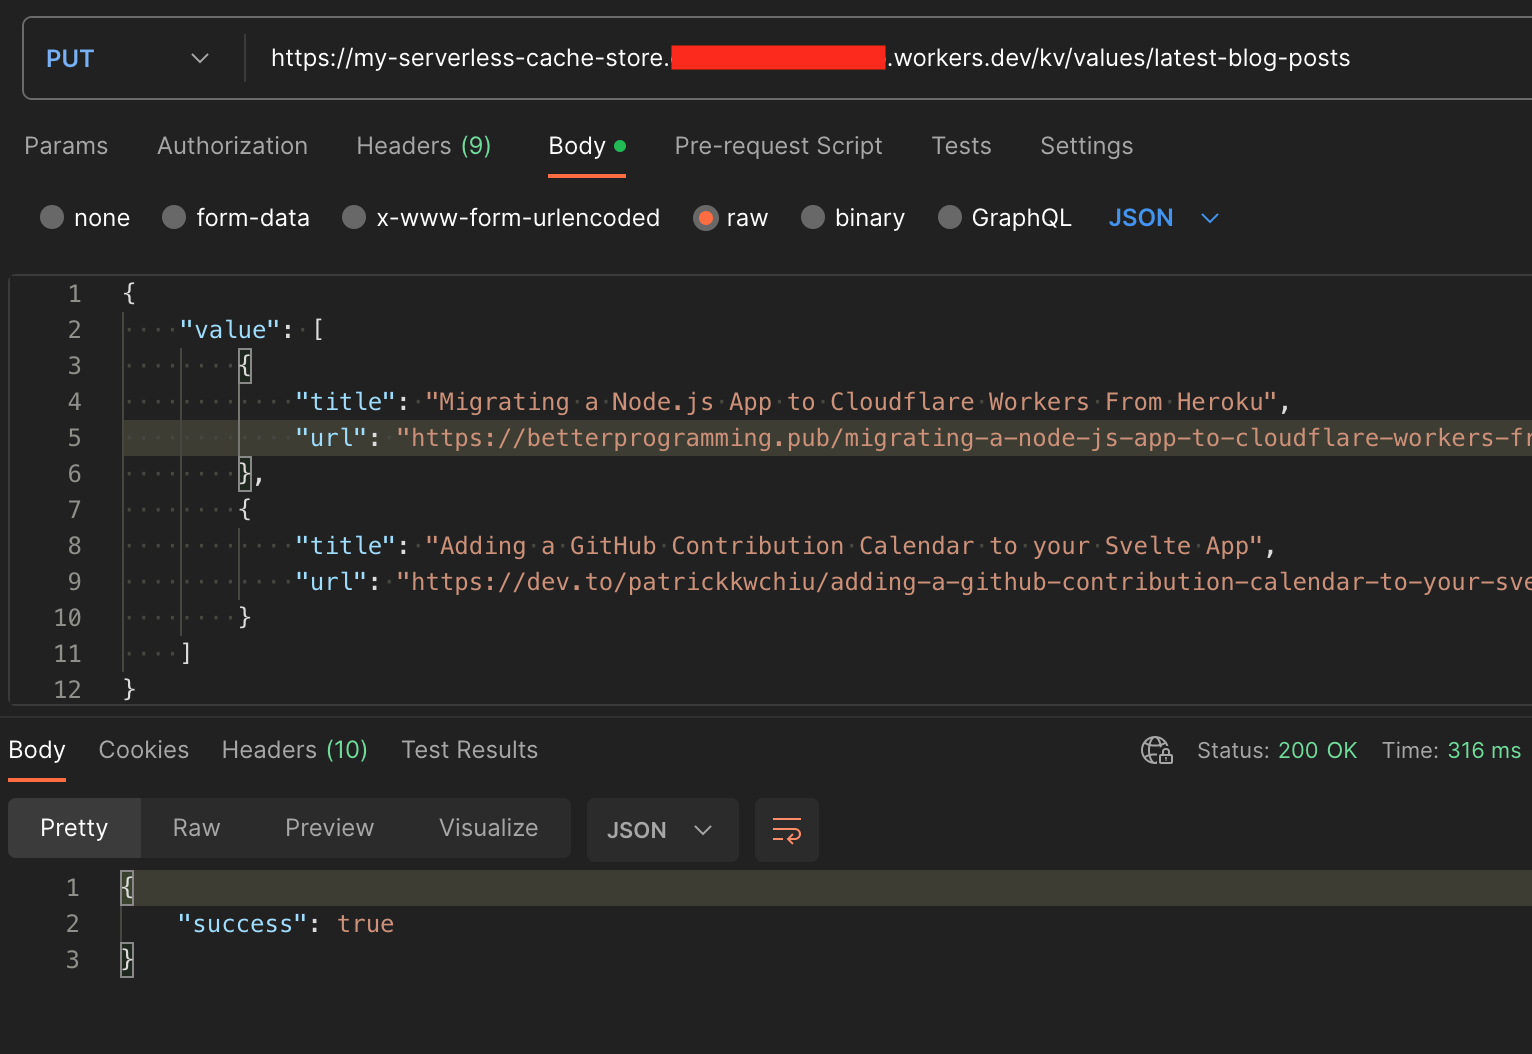Click the "success" key in response
Viewport: 1532px width, 1054px height.
coord(243,924)
